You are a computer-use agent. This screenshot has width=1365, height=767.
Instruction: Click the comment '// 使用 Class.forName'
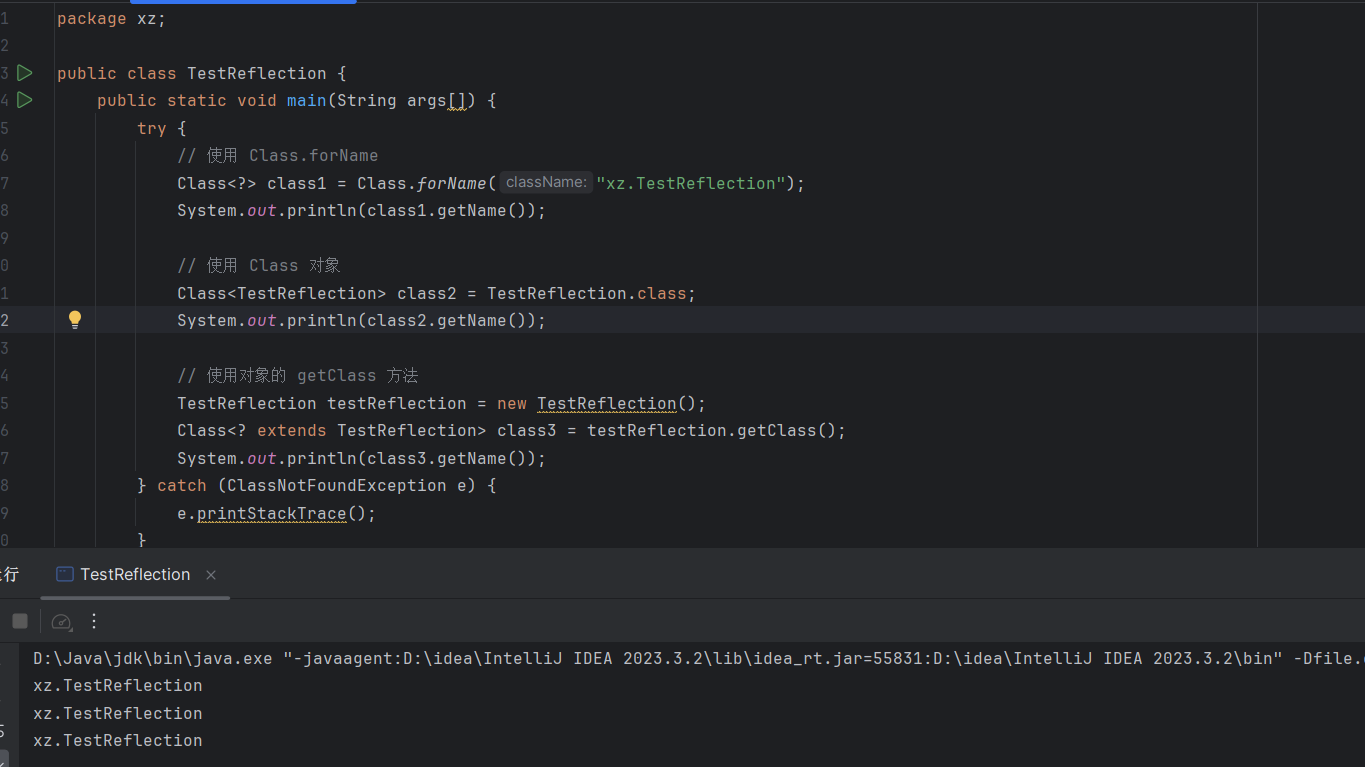pos(278,155)
